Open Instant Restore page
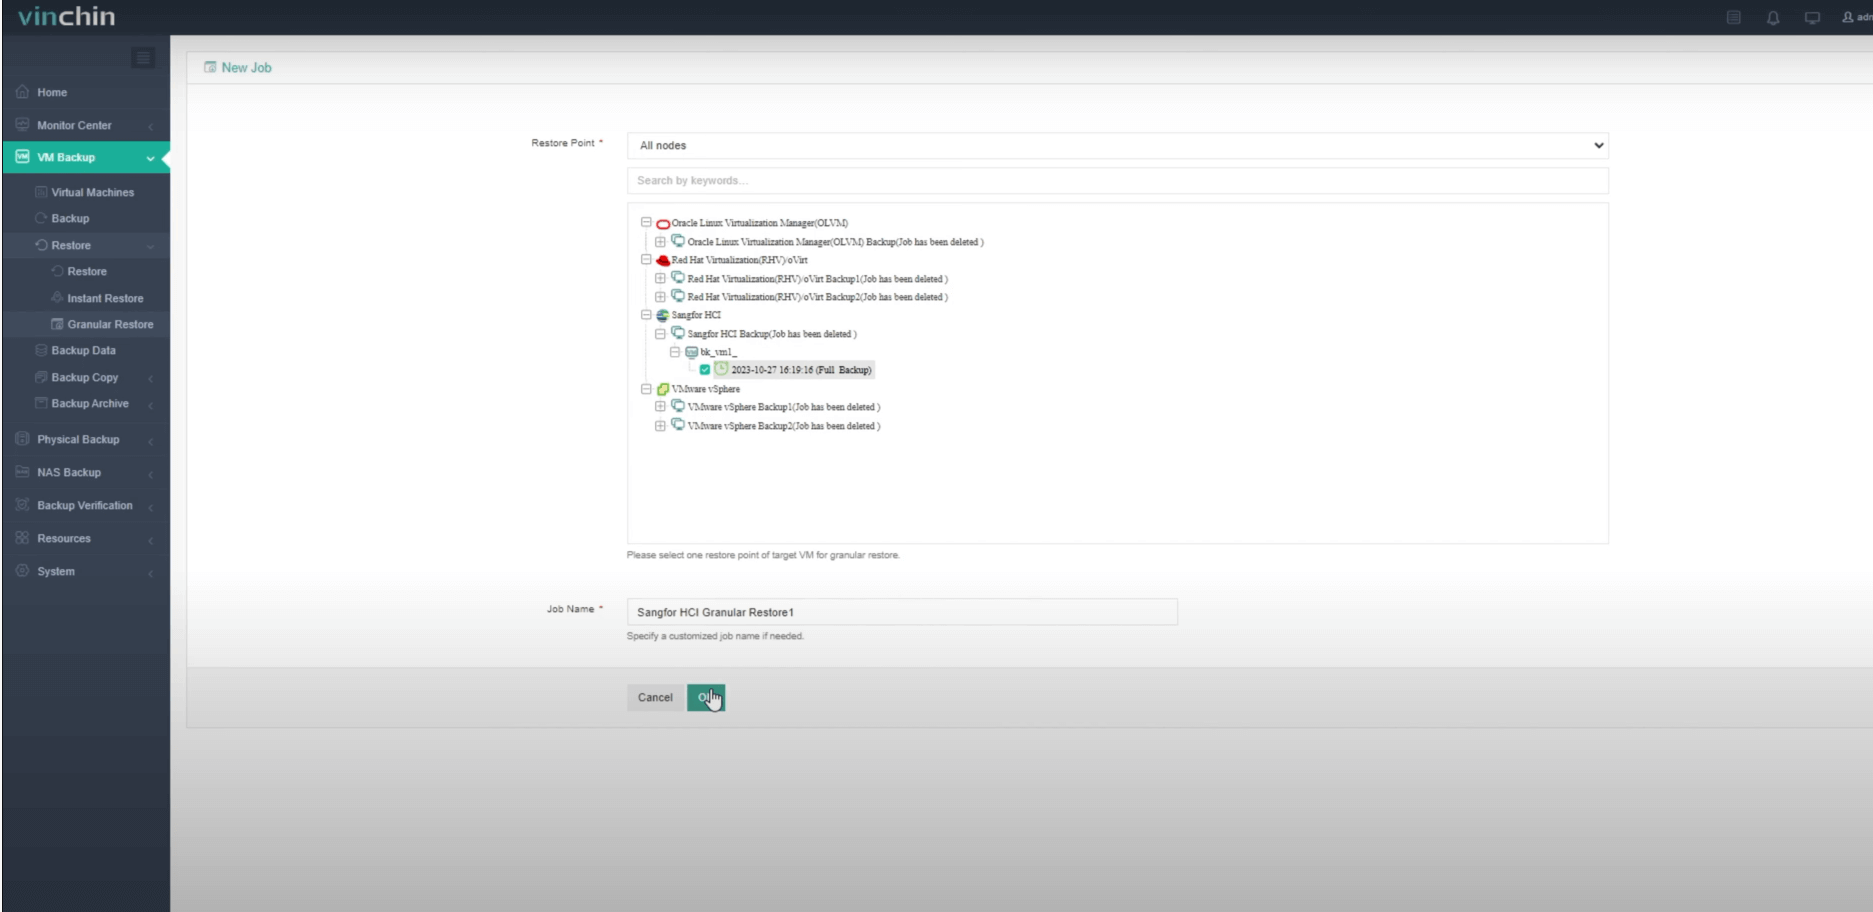 pos(105,298)
